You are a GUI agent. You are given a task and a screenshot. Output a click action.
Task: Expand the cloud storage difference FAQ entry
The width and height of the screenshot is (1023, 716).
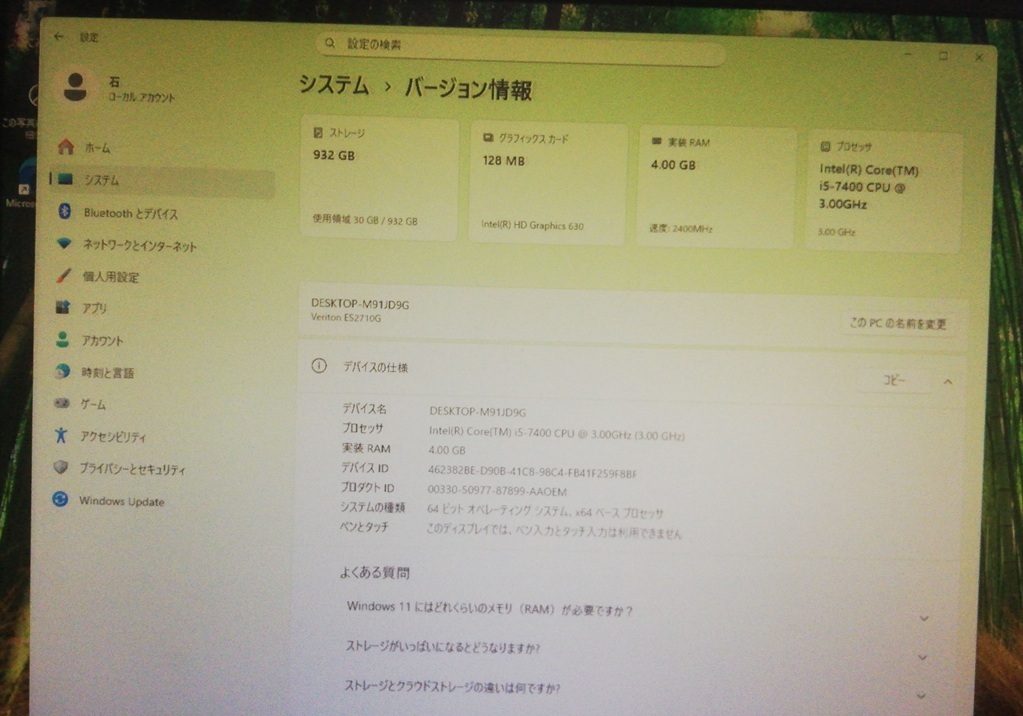point(921,694)
